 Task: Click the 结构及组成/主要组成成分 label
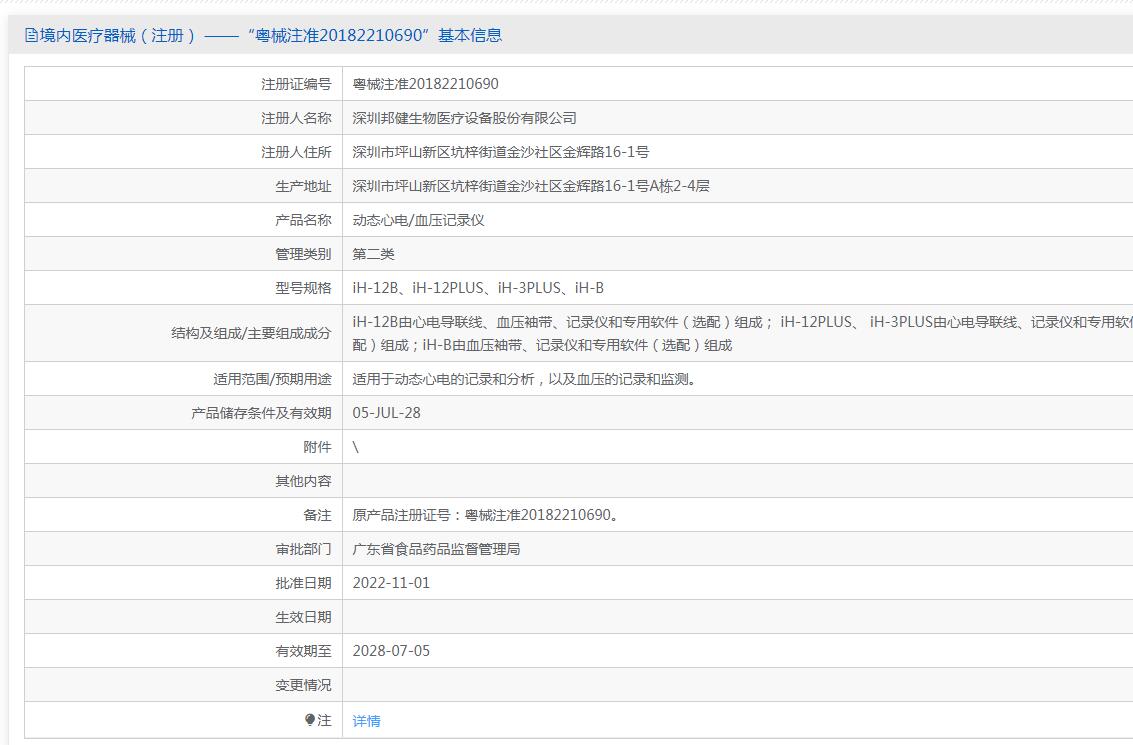coord(251,333)
